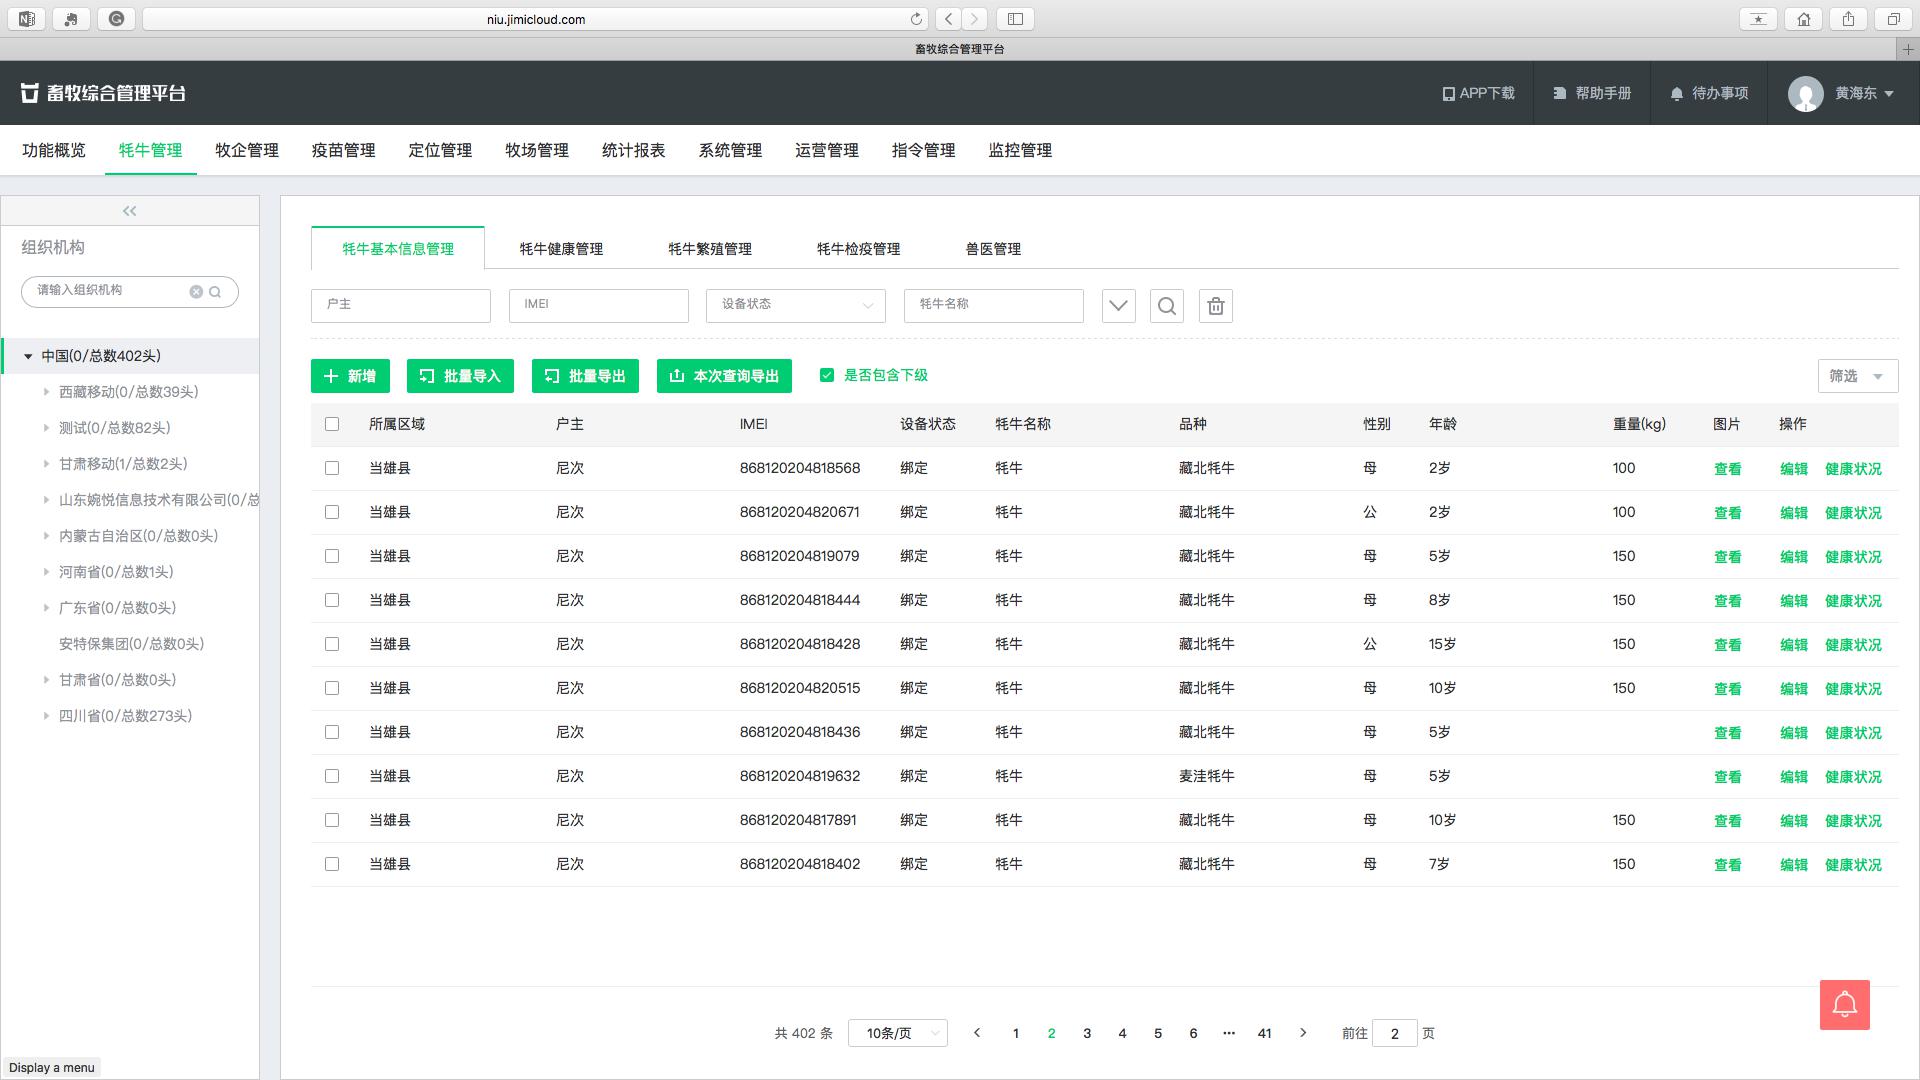Expand the 测试 tree node
Viewport: 1920px width, 1080px height.
(46, 428)
